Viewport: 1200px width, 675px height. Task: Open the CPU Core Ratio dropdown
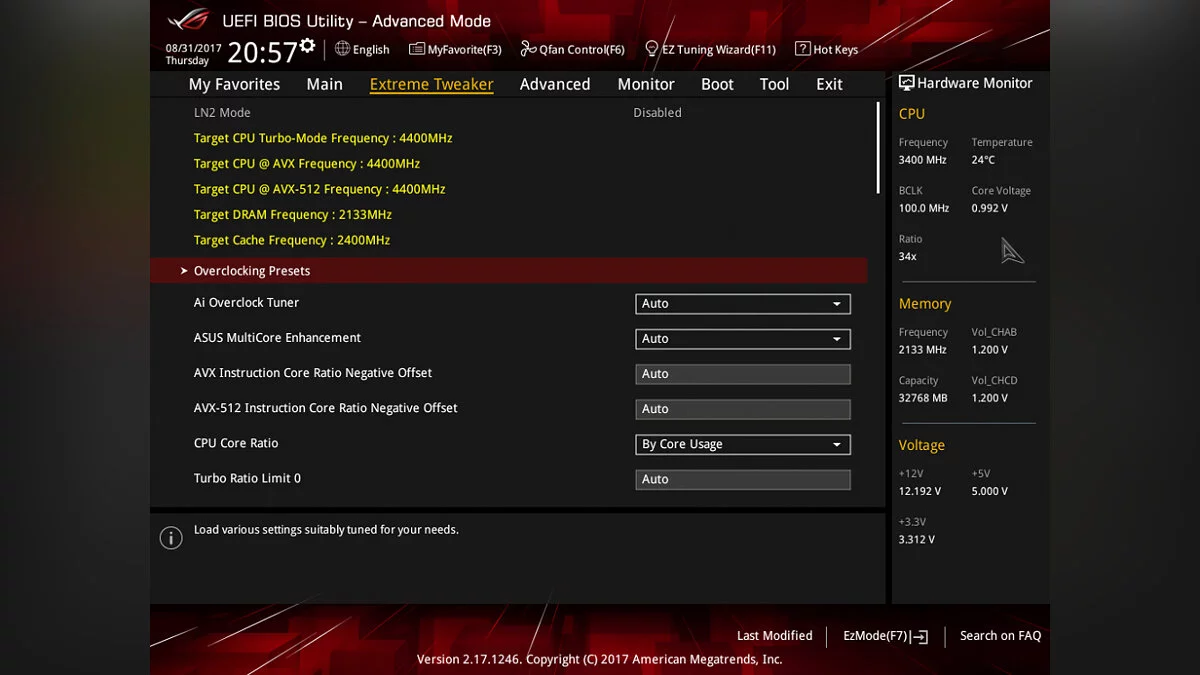pos(742,444)
